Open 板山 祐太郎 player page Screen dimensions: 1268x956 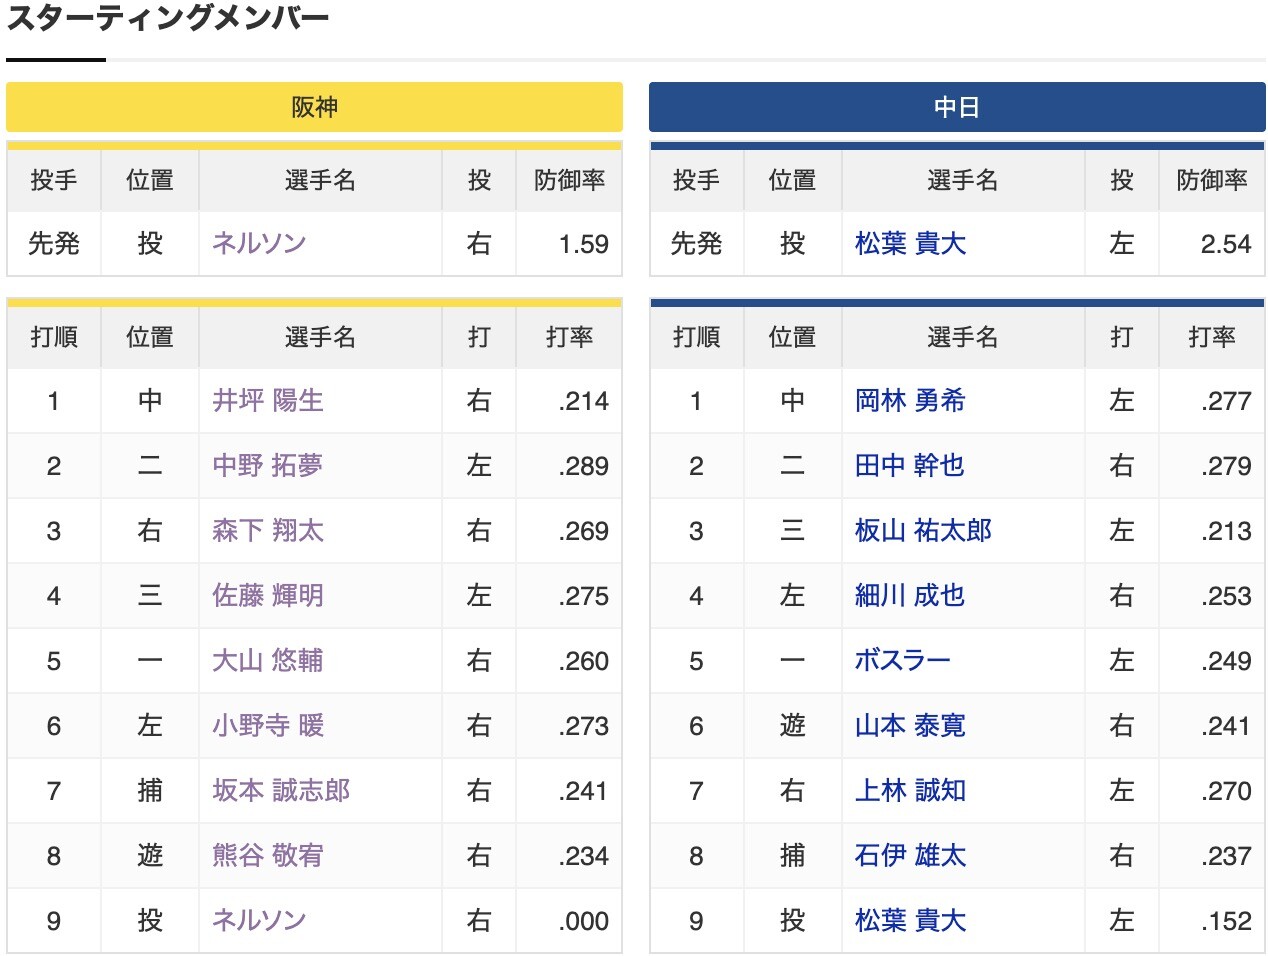click(x=923, y=530)
